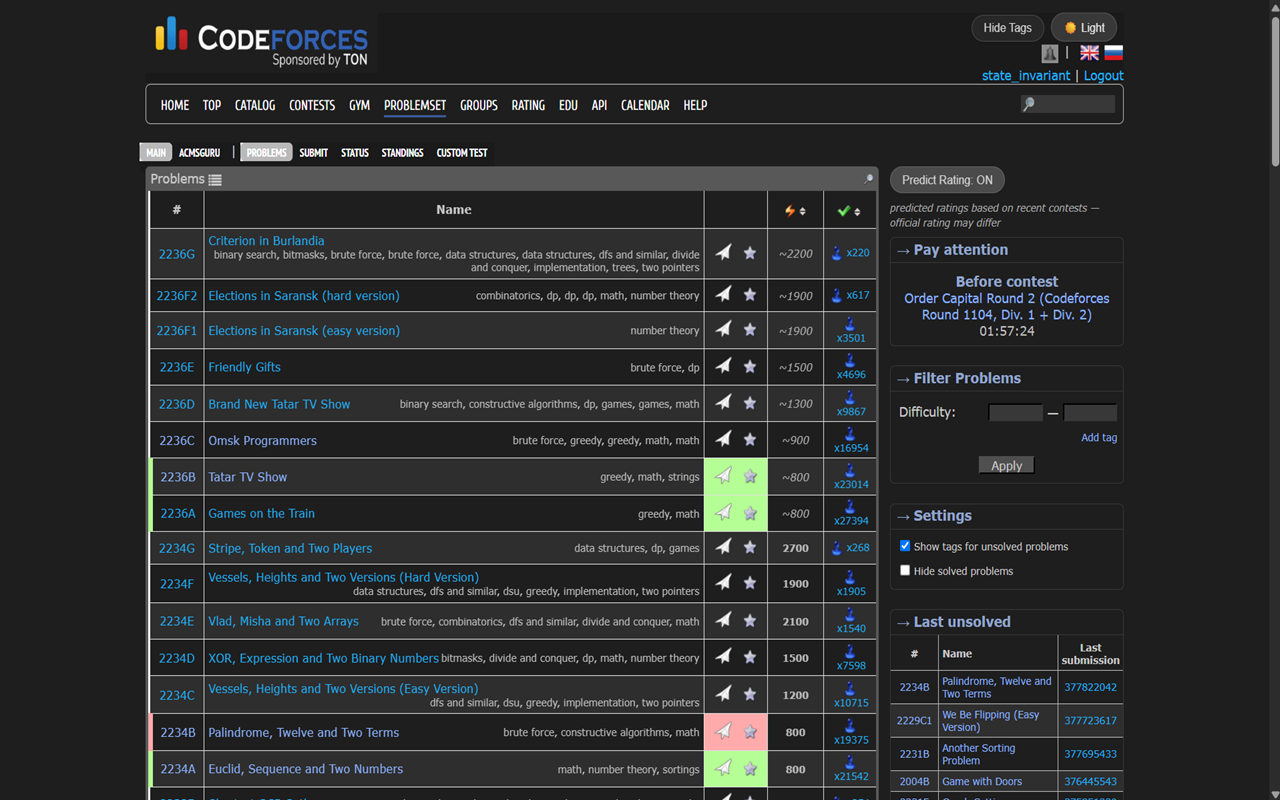
Task: Star Stripe, Token and Two Players problem
Action: [750, 547]
